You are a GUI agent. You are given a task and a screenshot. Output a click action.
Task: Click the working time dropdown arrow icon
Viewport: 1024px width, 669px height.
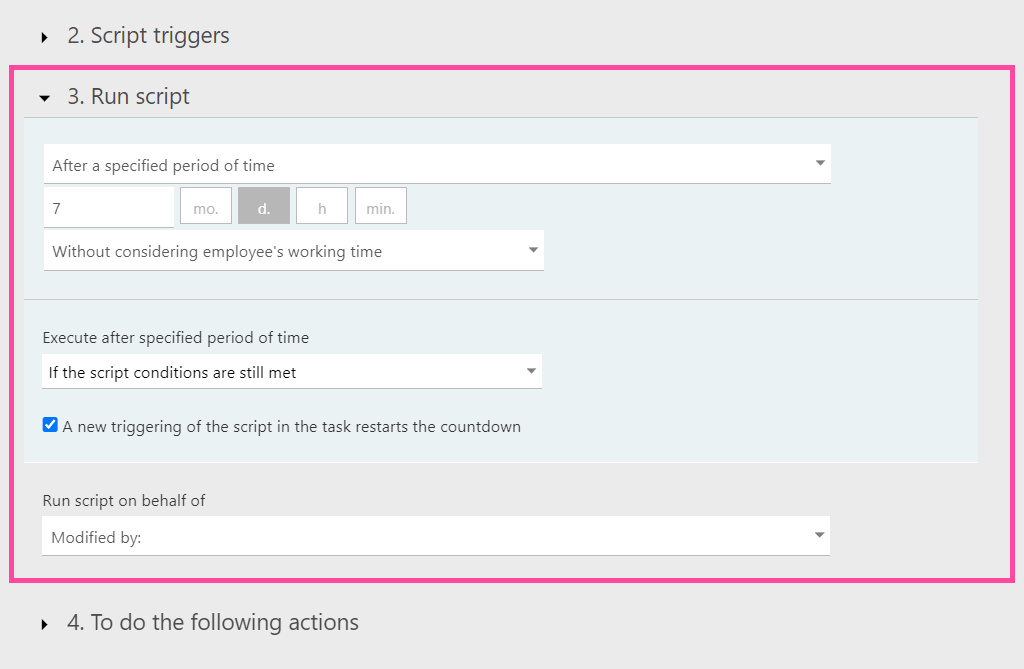pyautogui.click(x=534, y=250)
